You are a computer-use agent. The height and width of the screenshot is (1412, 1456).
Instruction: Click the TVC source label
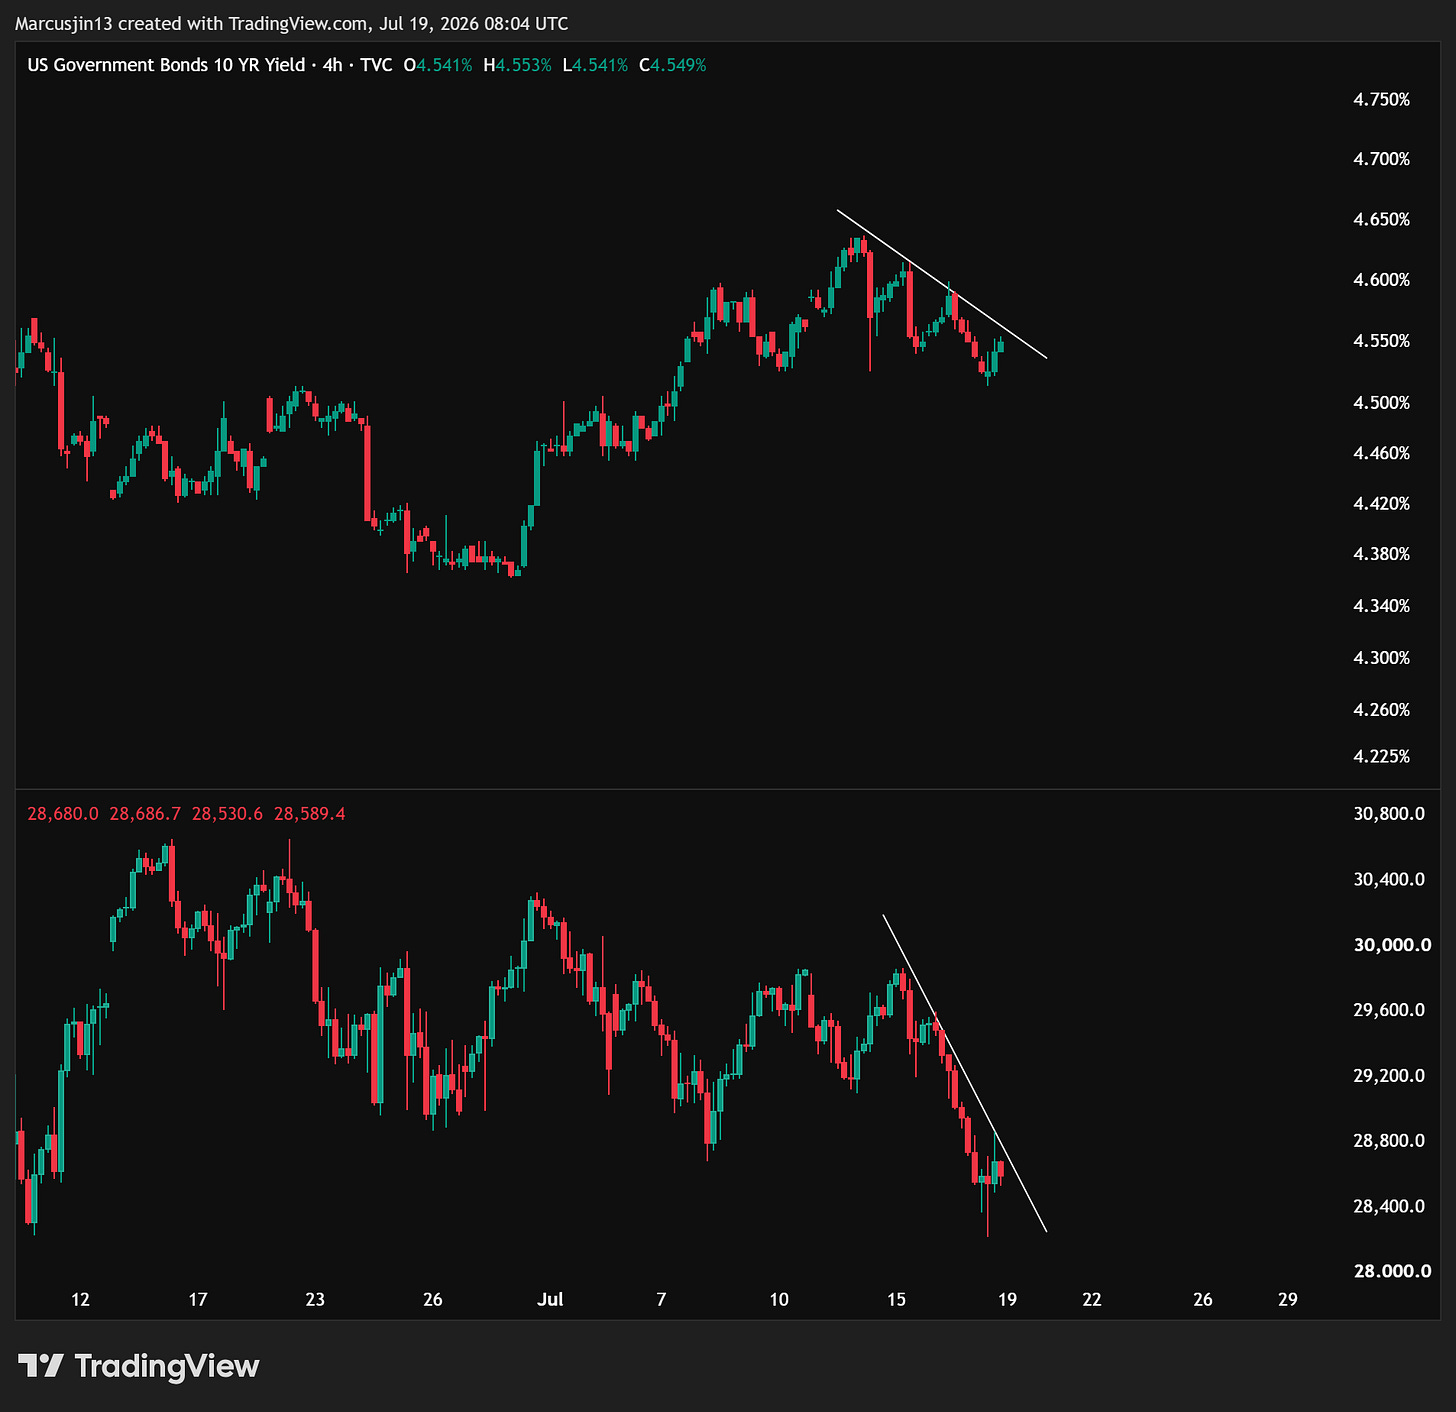tap(376, 65)
